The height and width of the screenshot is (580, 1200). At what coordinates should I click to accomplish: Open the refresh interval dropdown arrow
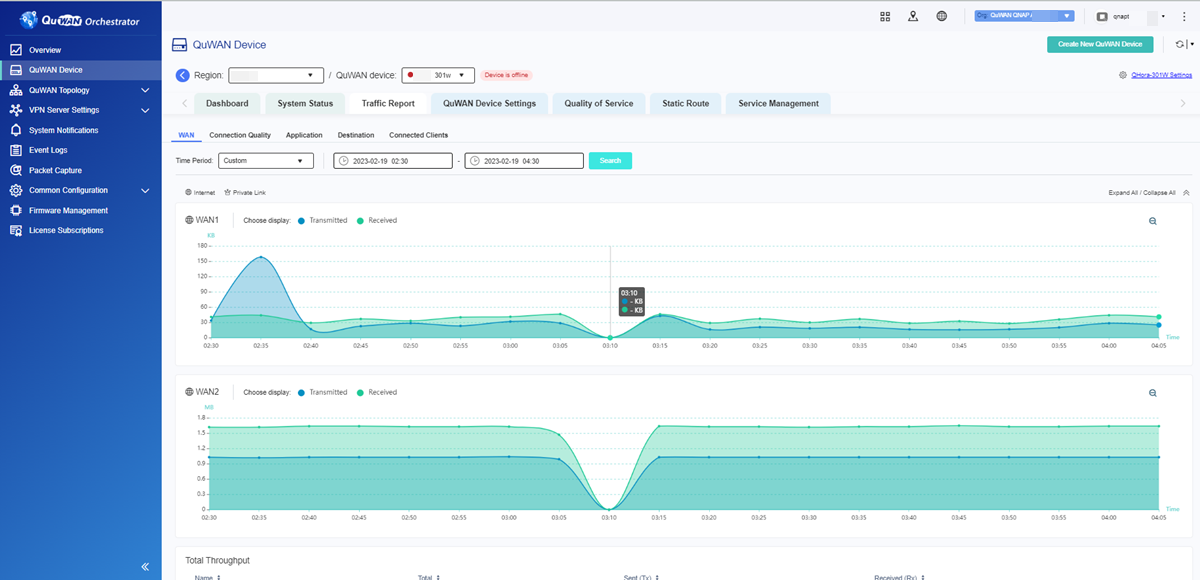pyautogui.click(x=1192, y=44)
